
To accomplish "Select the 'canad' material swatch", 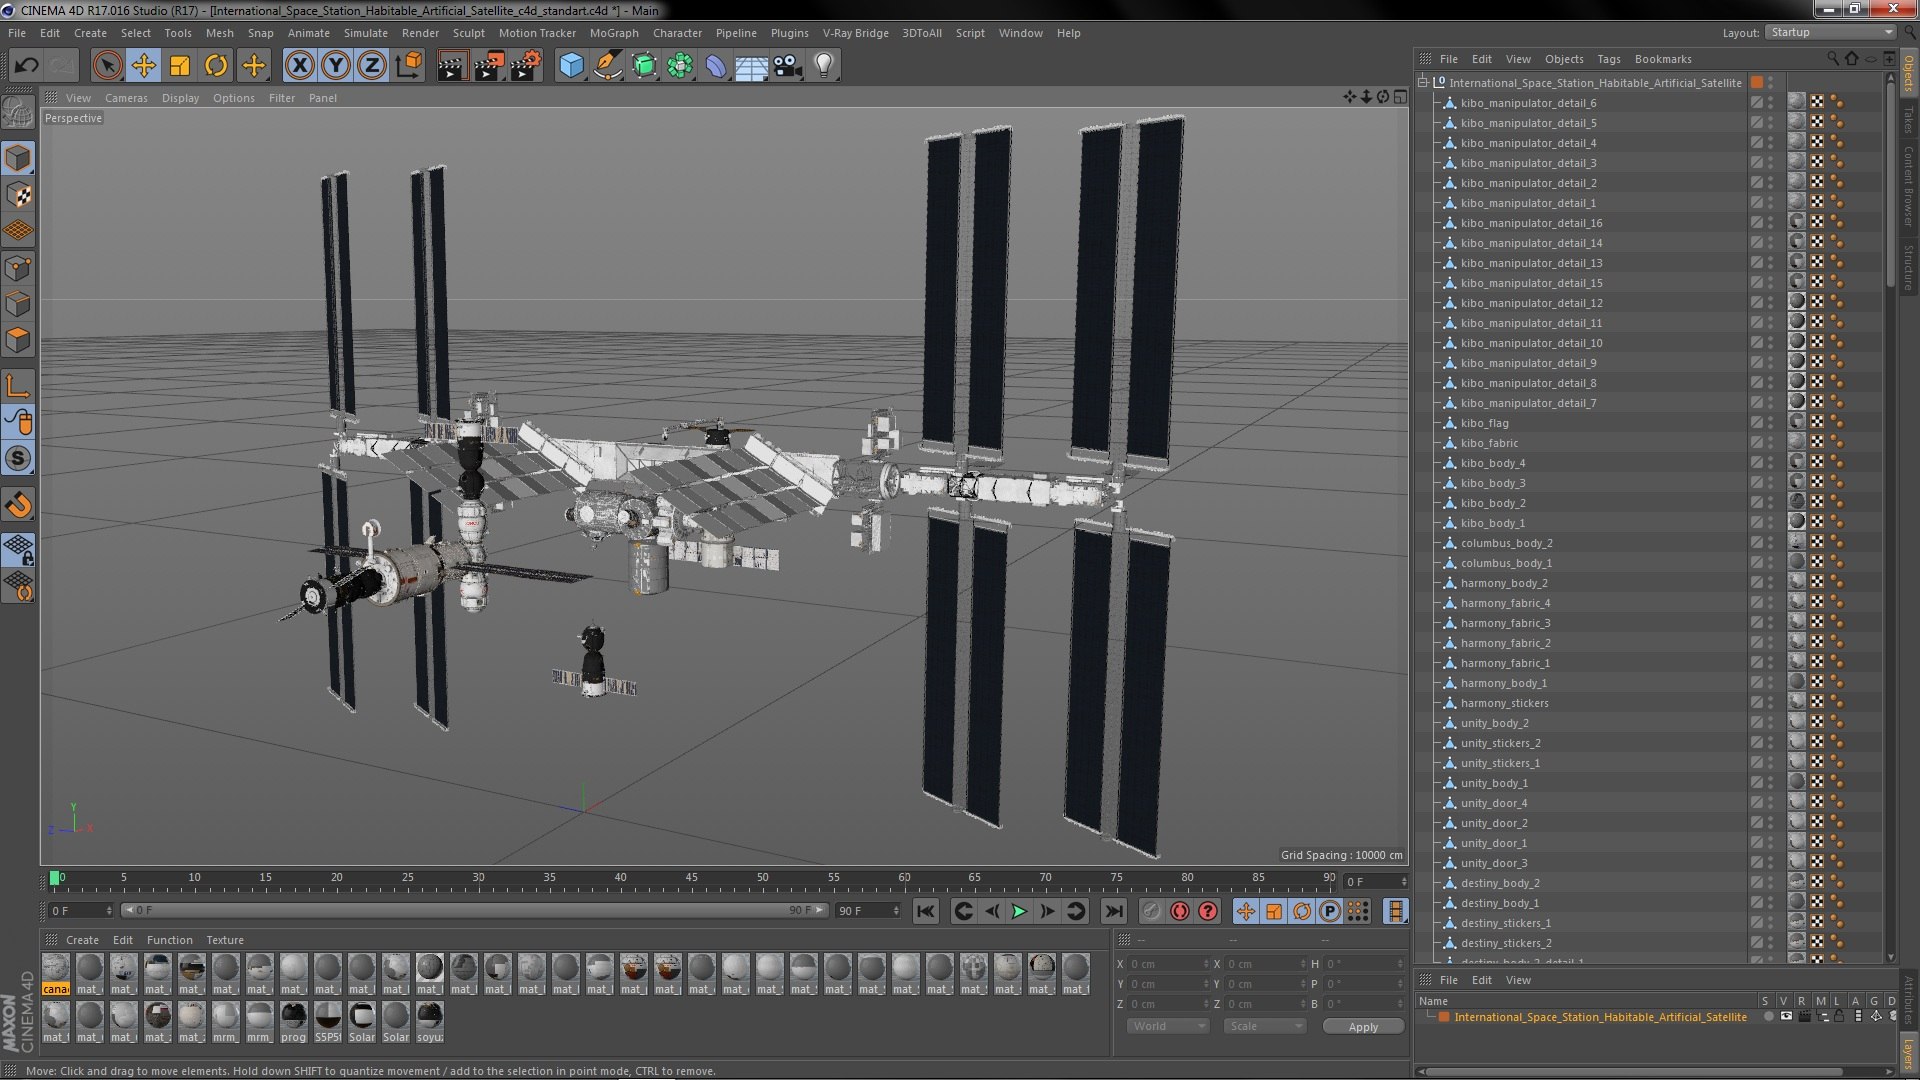I will click(56, 975).
